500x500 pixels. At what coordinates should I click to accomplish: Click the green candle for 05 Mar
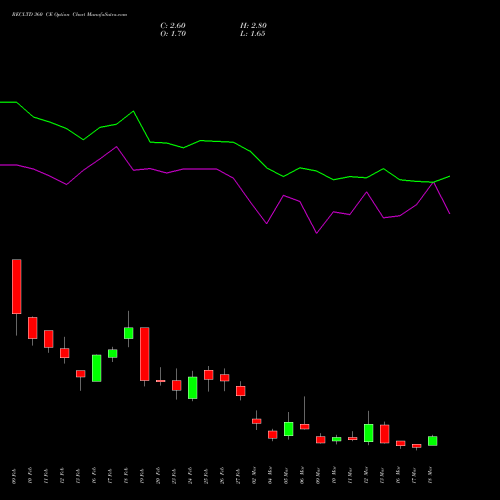point(289,429)
